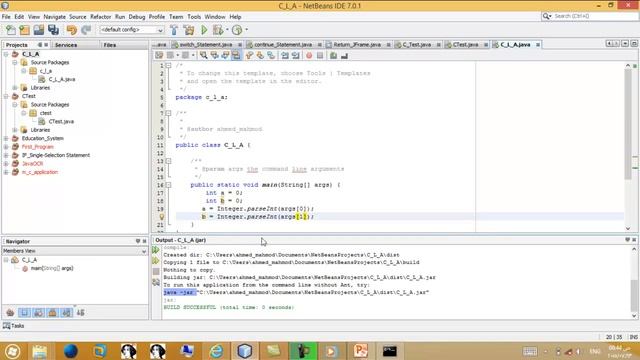640x360 pixels.
Task: Open the Refactor menu
Action: pos(100,17)
